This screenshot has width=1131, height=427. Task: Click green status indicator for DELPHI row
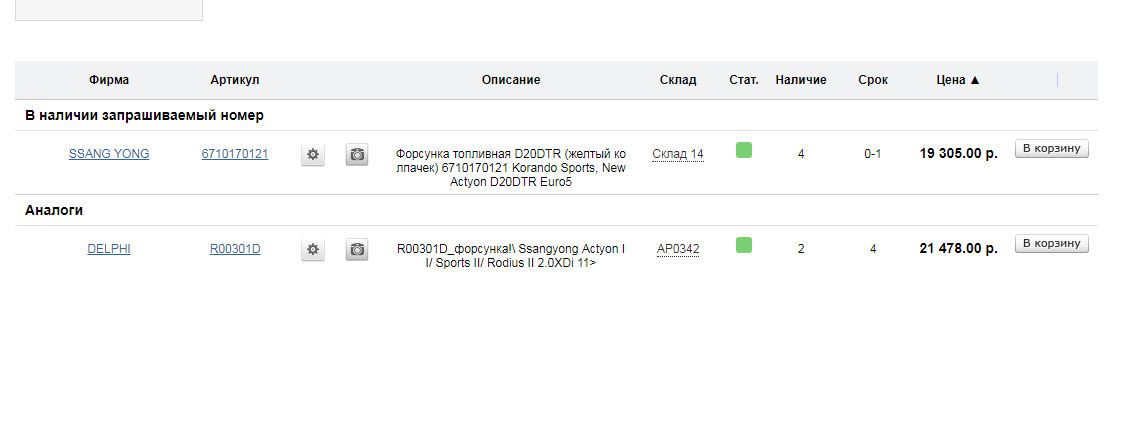(x=744, y=245)
